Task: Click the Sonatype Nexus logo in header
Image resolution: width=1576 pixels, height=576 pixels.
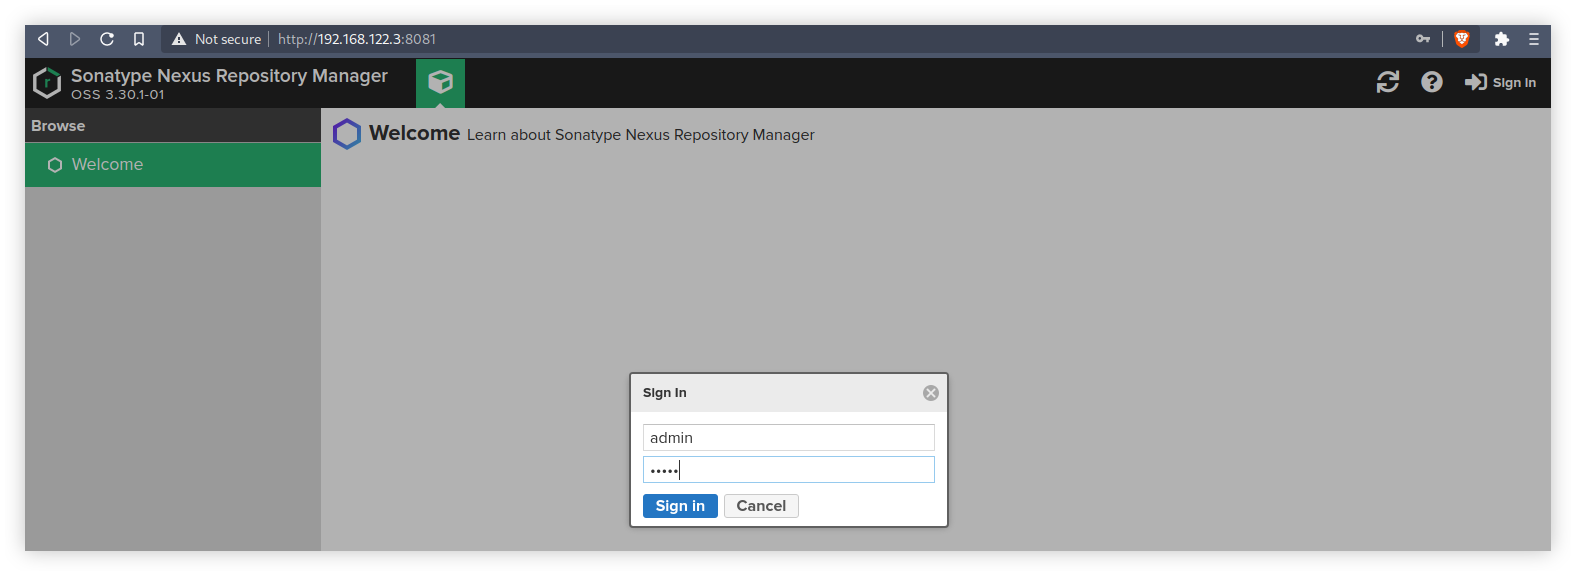Action: 47,83
